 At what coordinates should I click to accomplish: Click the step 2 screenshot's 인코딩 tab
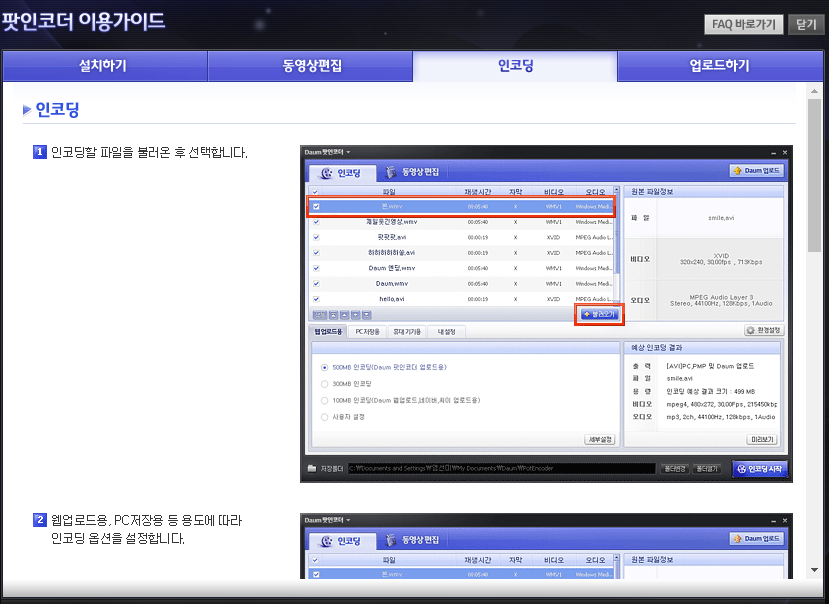point(342,541)
